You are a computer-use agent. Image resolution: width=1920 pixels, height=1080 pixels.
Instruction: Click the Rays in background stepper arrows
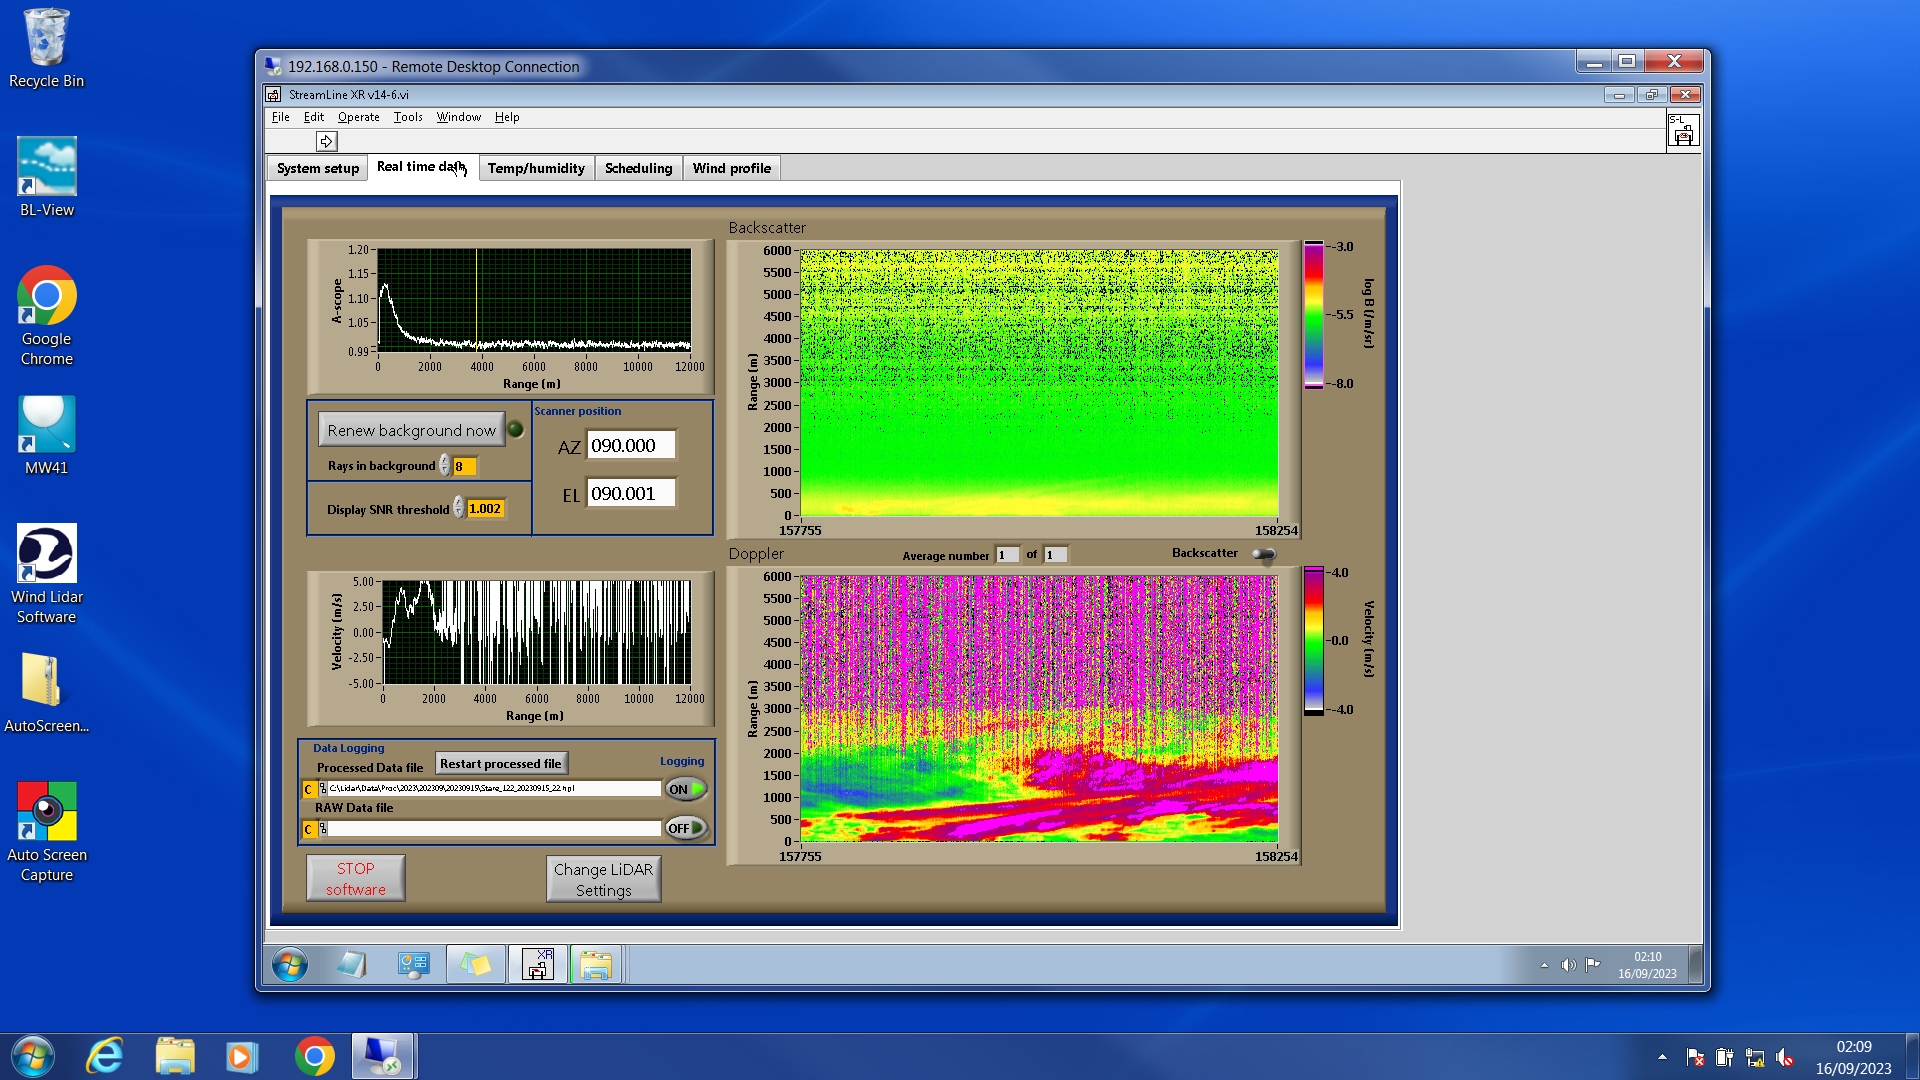(445, 466)
